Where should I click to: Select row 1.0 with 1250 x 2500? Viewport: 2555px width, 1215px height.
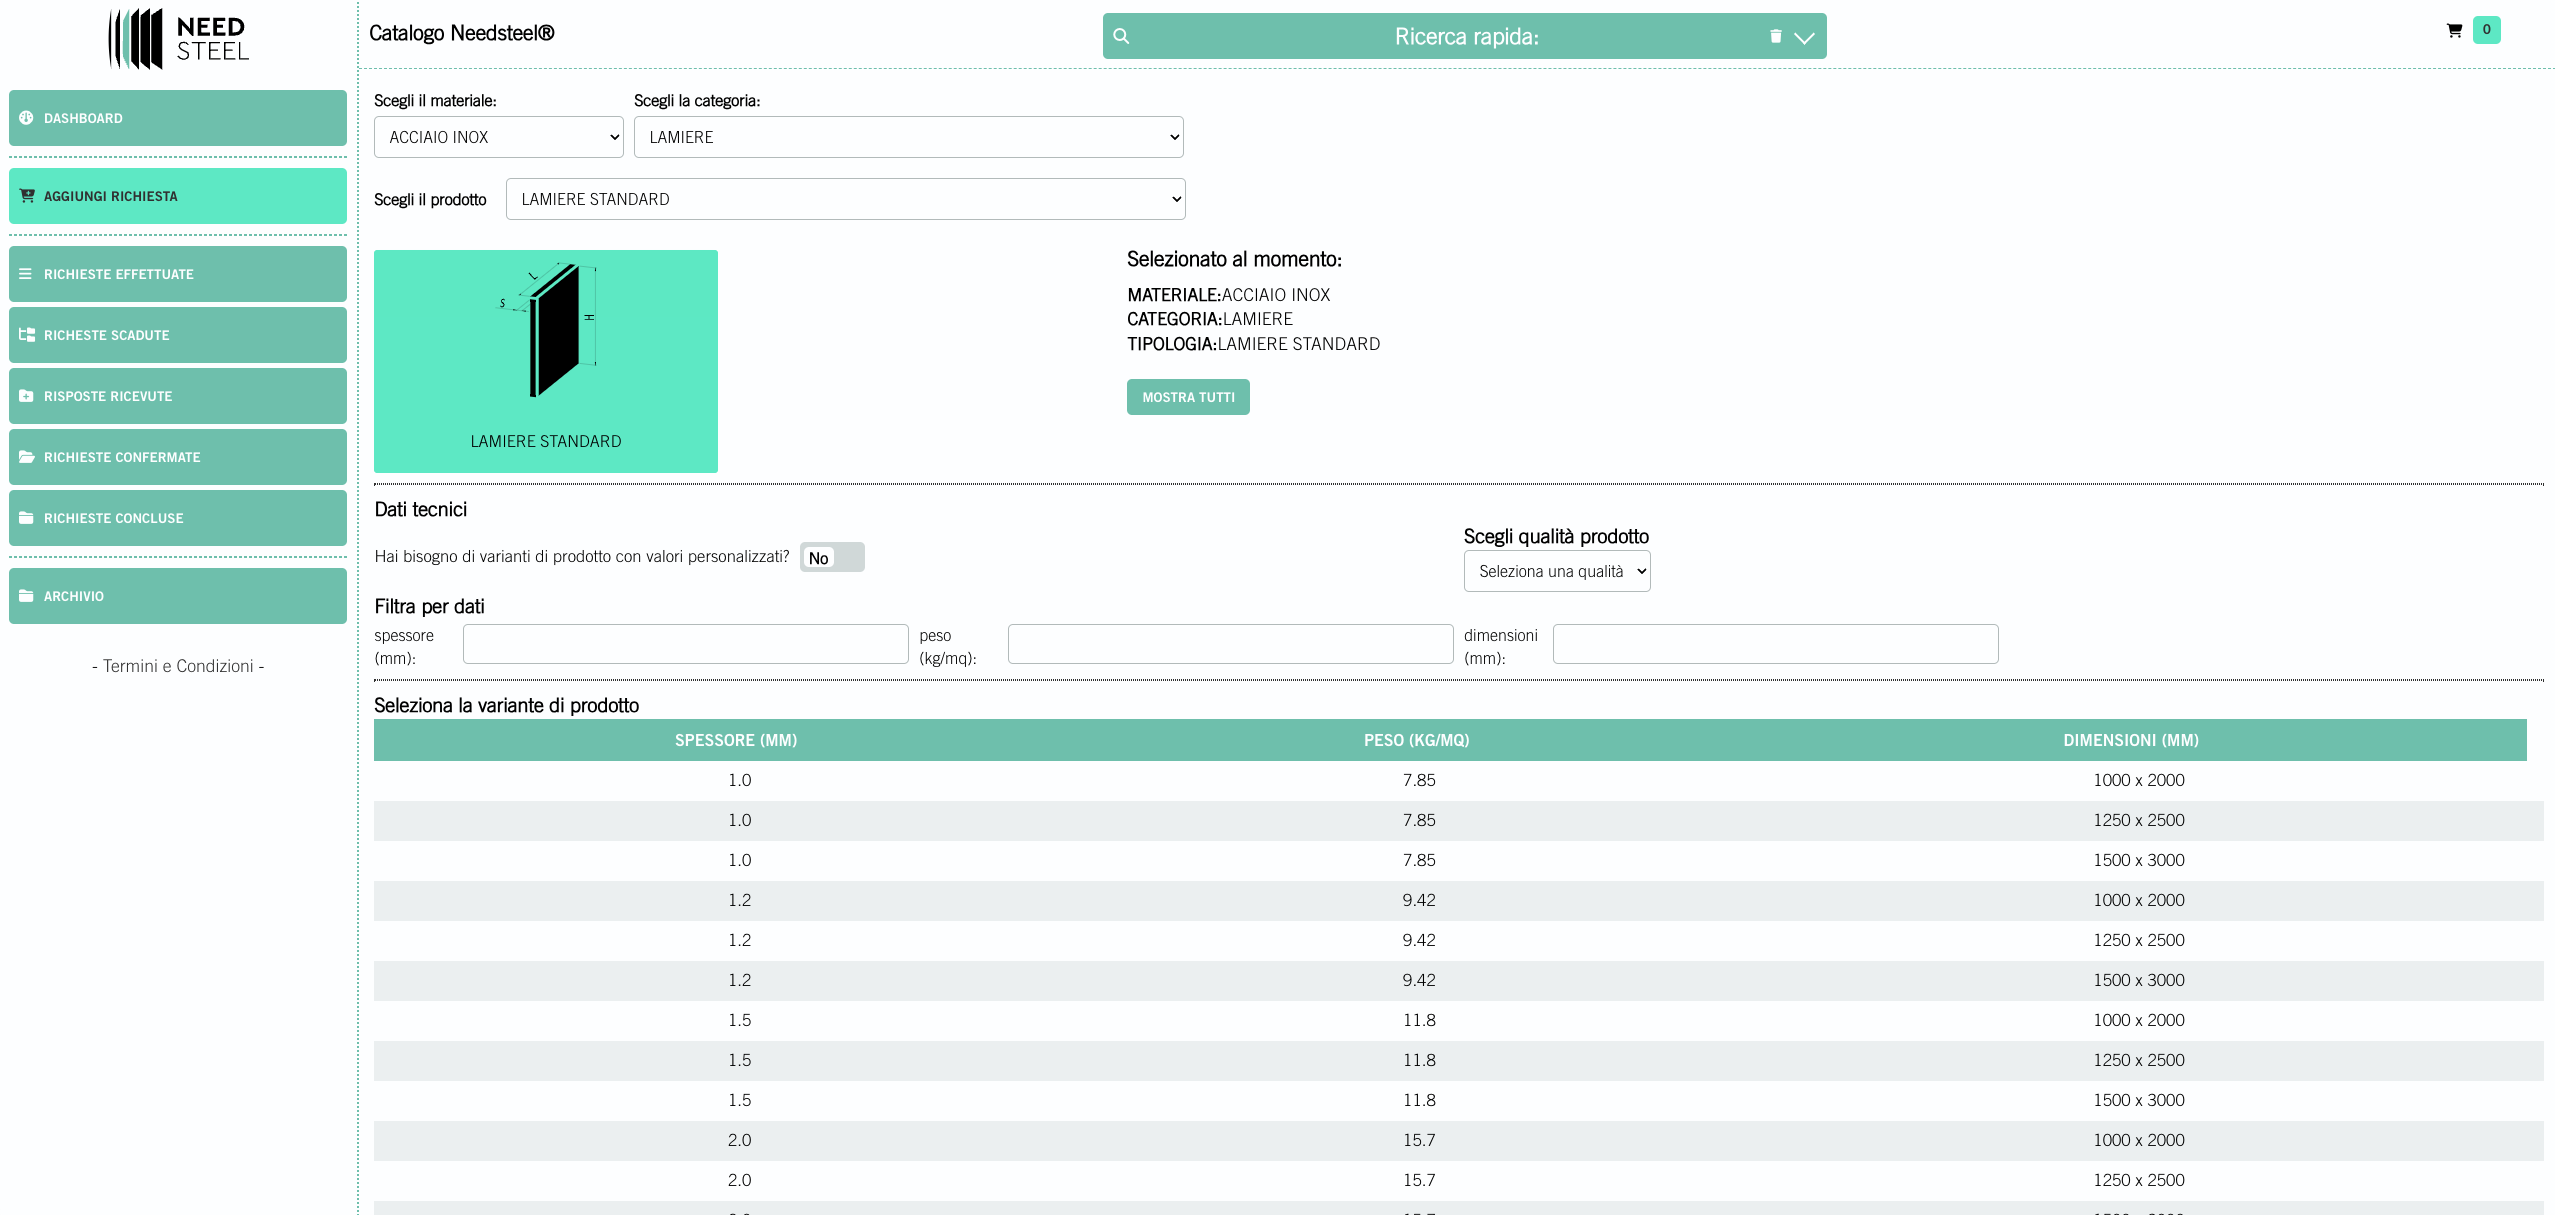(1459, 820)
